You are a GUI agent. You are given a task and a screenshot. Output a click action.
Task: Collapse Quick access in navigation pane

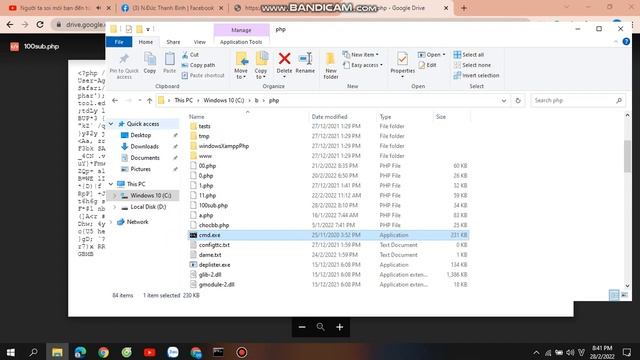pos(111,124)
